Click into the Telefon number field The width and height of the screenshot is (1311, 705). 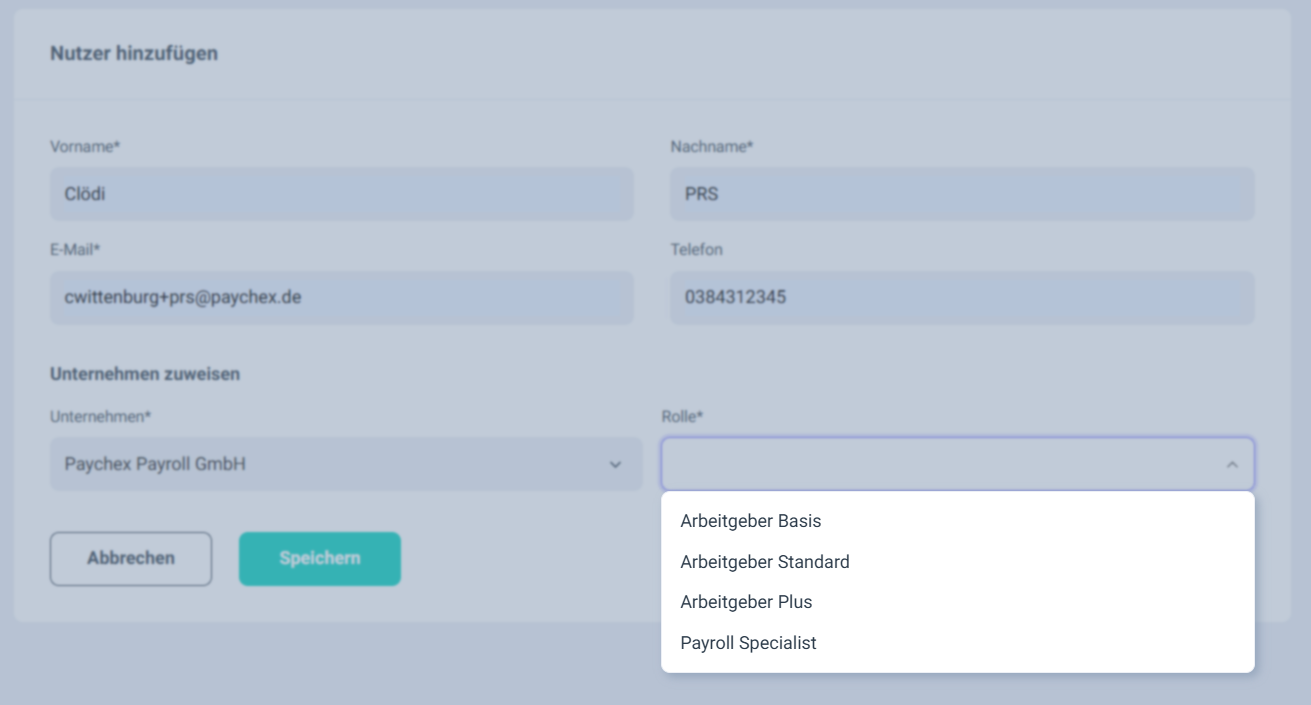961,298
